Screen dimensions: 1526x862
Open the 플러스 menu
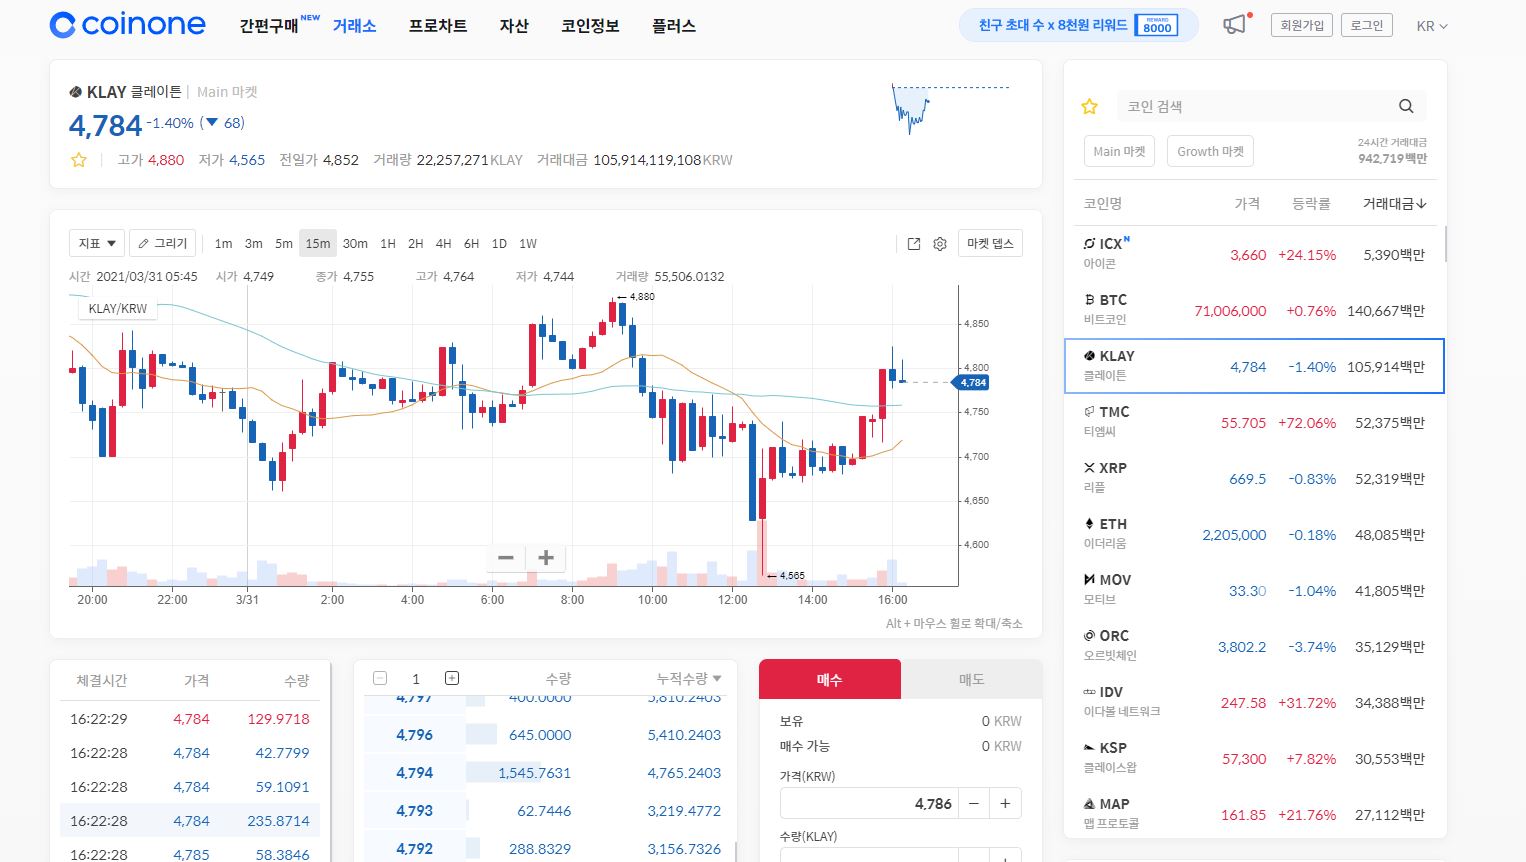pos(674,26)
